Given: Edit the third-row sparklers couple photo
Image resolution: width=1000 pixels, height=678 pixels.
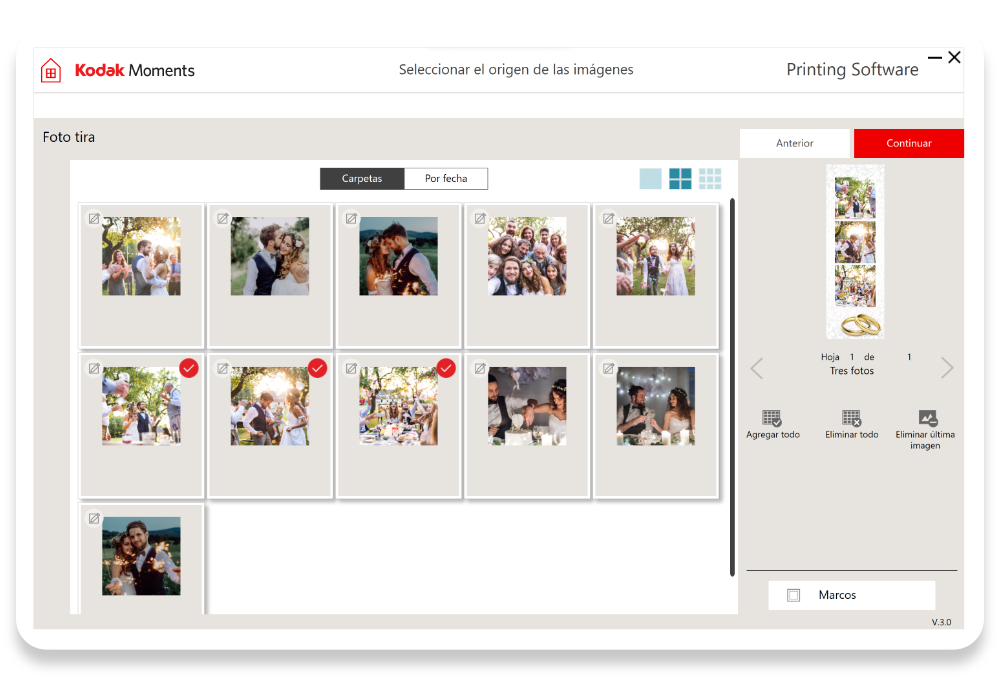Looking at the screenshot, I should (94, 519).
